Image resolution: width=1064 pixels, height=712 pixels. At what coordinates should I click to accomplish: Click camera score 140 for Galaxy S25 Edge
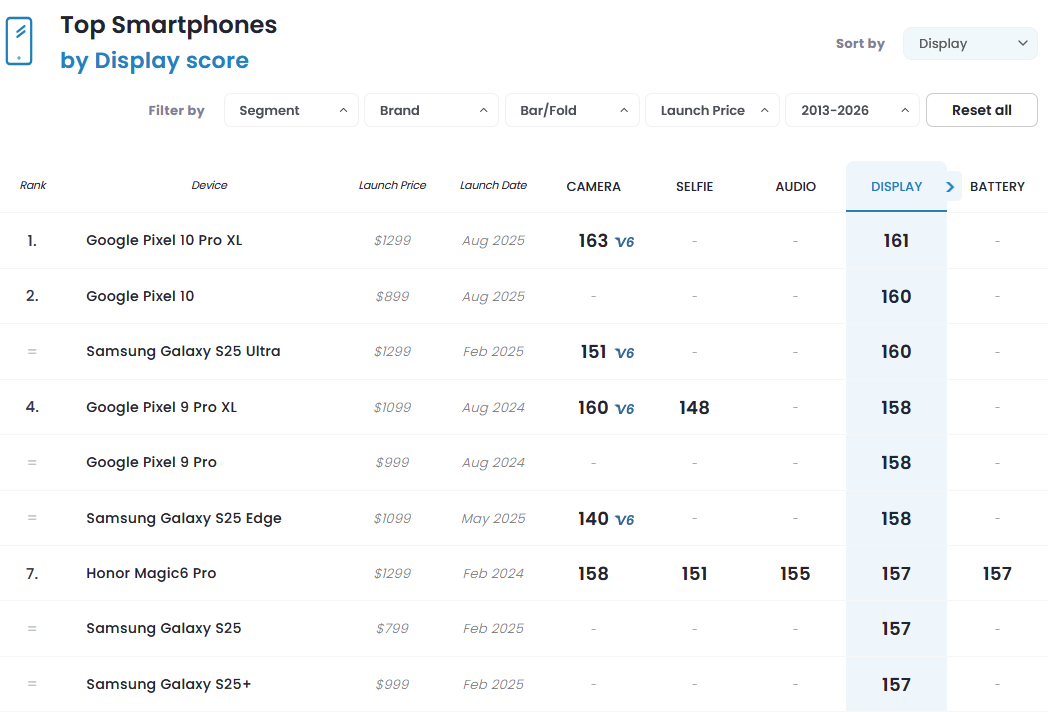point(593,519)
